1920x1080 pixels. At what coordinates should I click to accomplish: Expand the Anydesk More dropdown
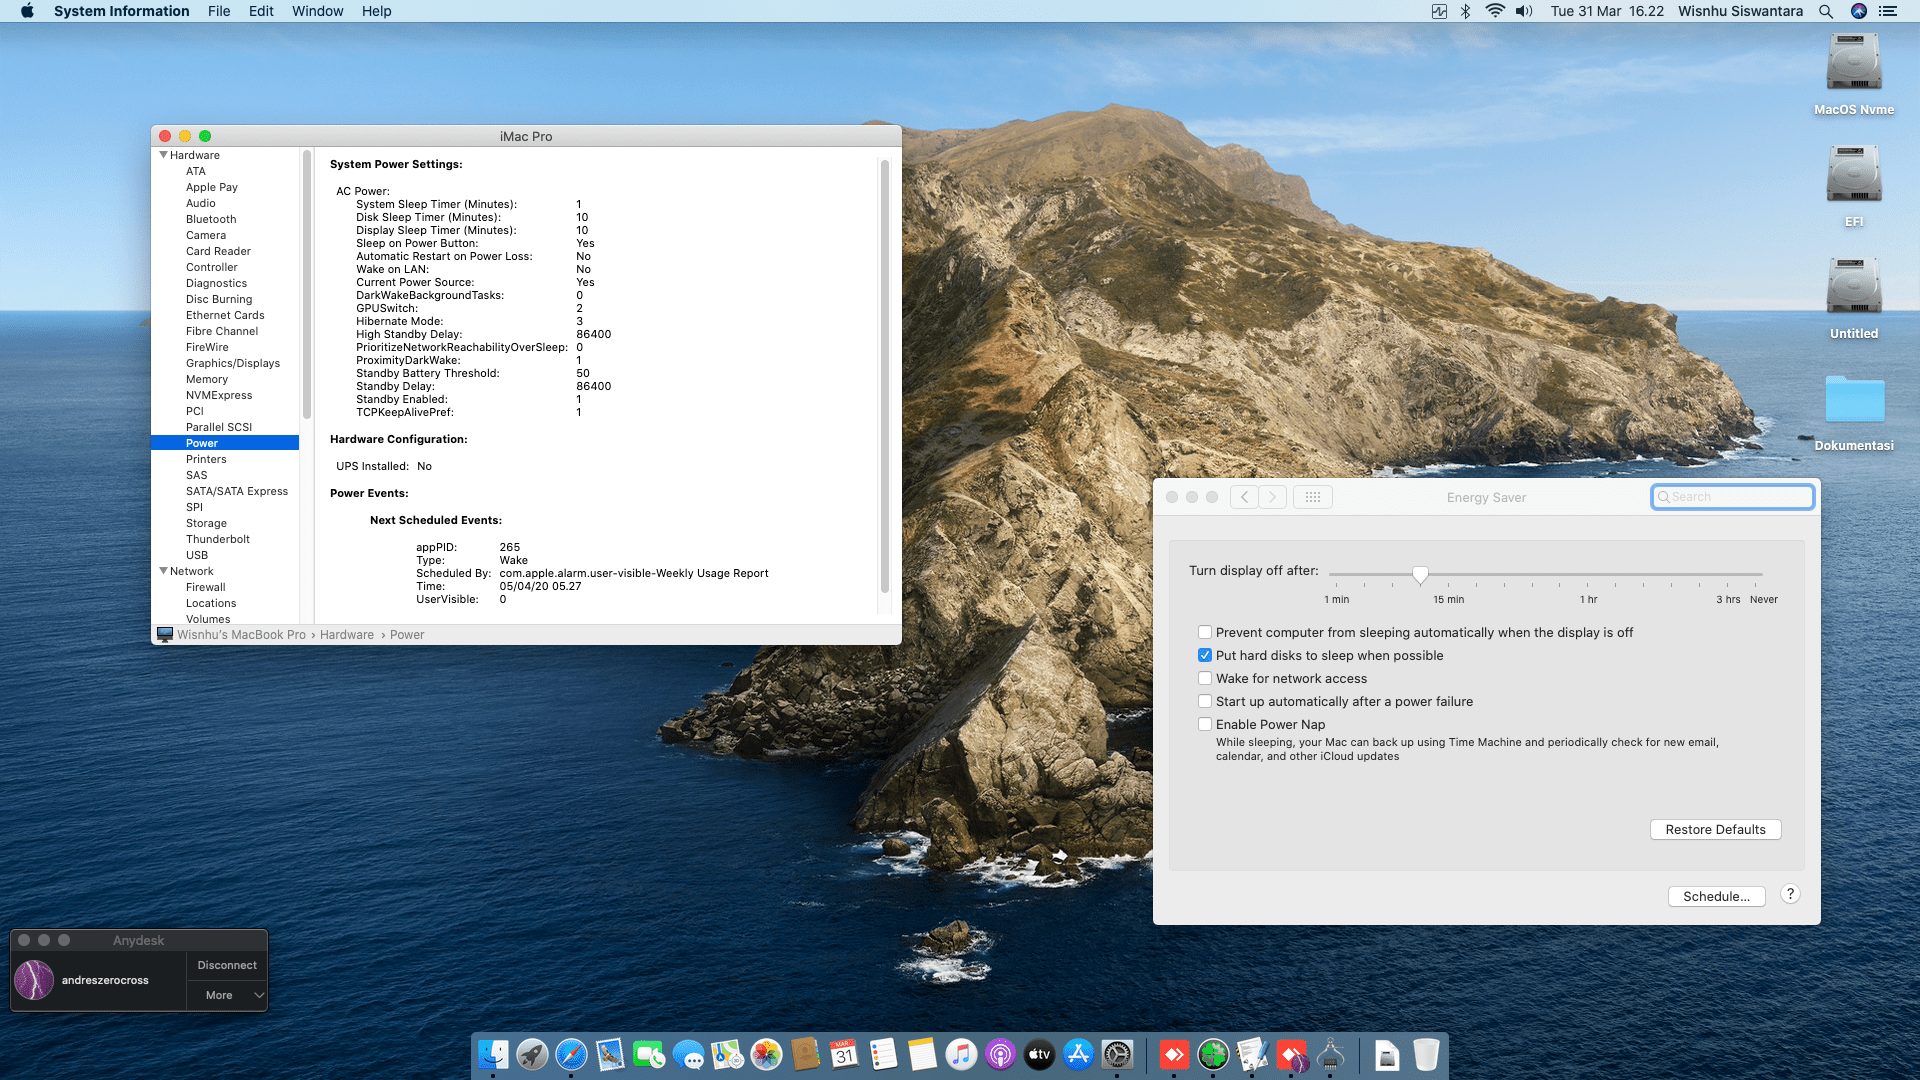tap(227, 995)
